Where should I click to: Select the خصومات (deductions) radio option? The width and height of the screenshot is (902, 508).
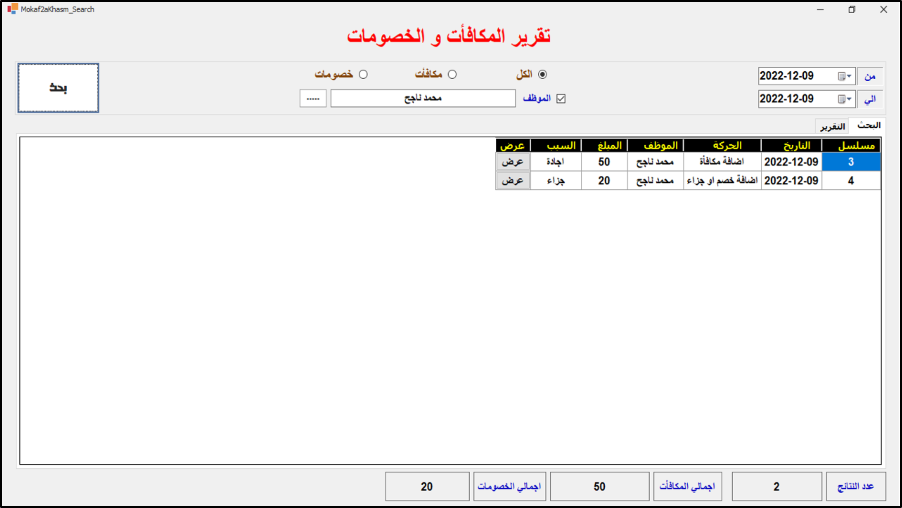(x=363, y=74)
